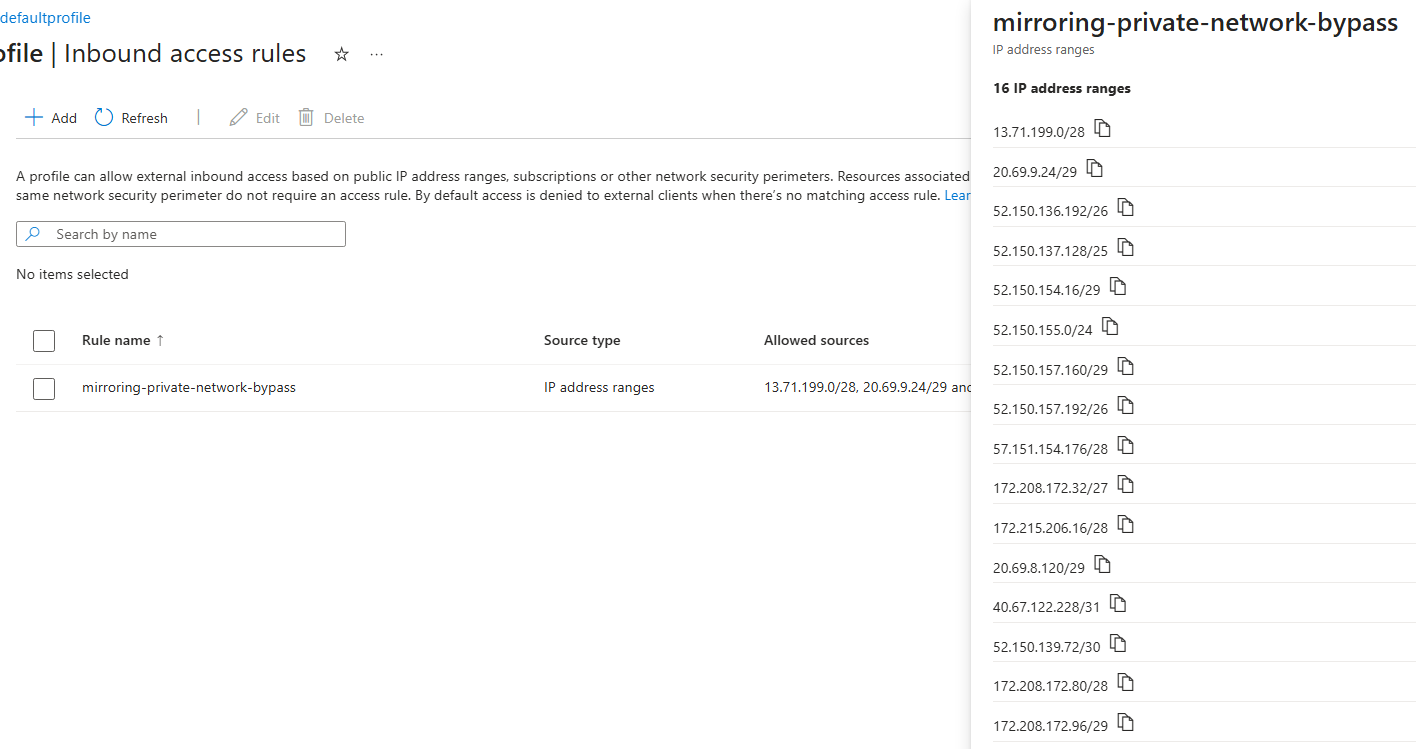1416x749 pixels.
Task: Copy the 52.150.155.0/24 IP range
Action: click(1109, 325)
